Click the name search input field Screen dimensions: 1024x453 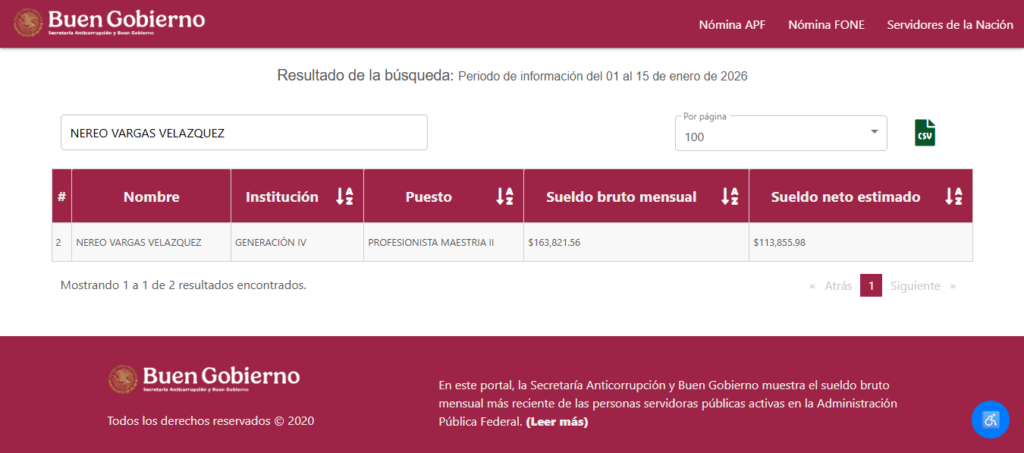click(244, 133)
